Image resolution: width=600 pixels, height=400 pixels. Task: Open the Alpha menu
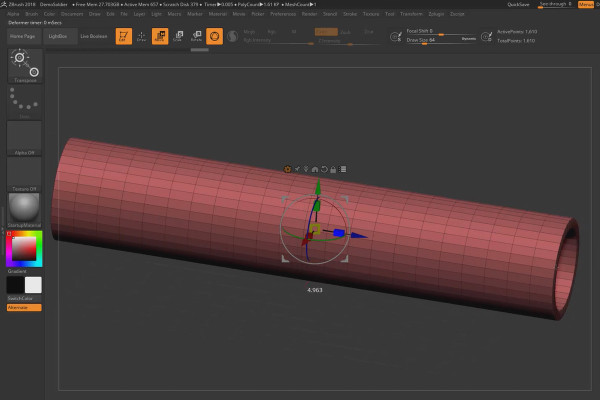point(13,14)
